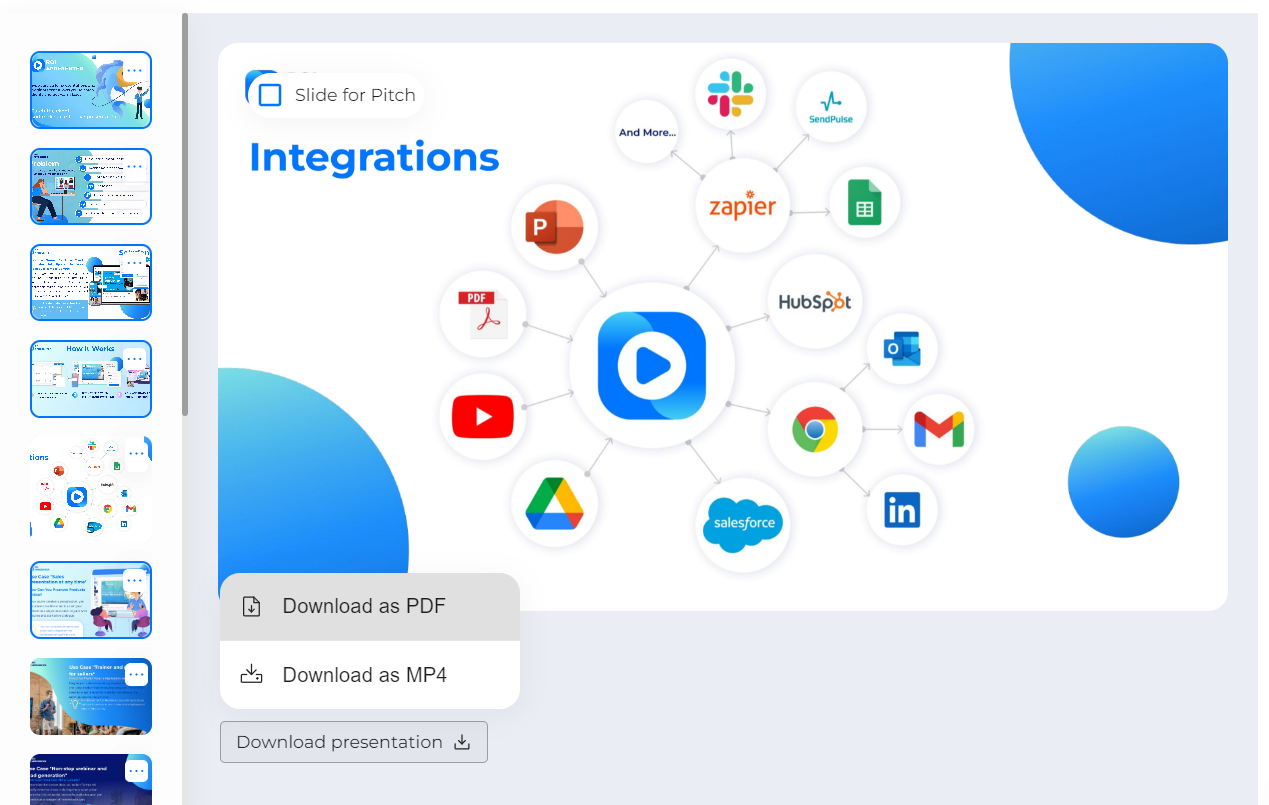This screenshot has width=1269, height=805.
Task: Click the LinkedIn icon on slide
Action: coord(902,510)
